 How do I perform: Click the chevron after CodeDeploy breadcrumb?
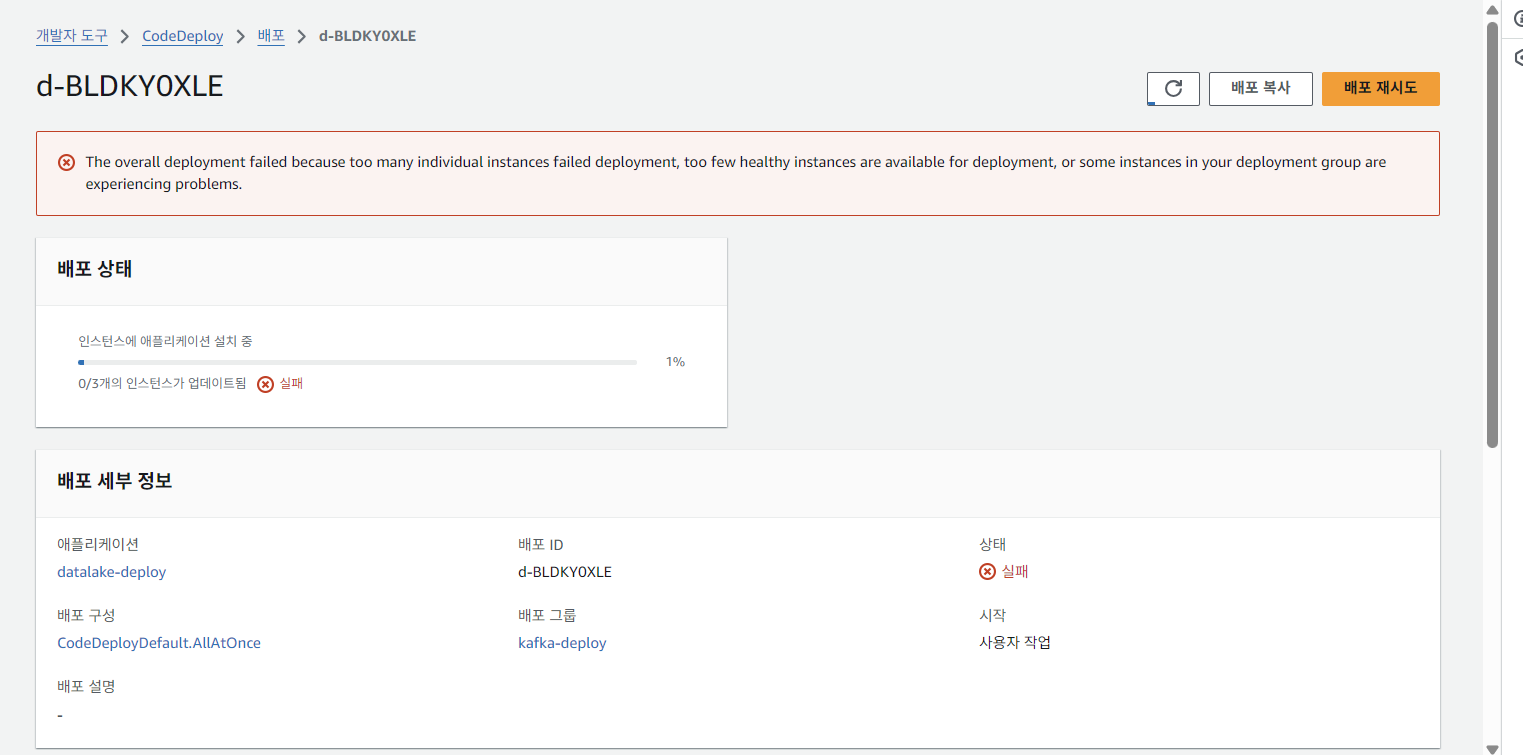tap(240, 36)
